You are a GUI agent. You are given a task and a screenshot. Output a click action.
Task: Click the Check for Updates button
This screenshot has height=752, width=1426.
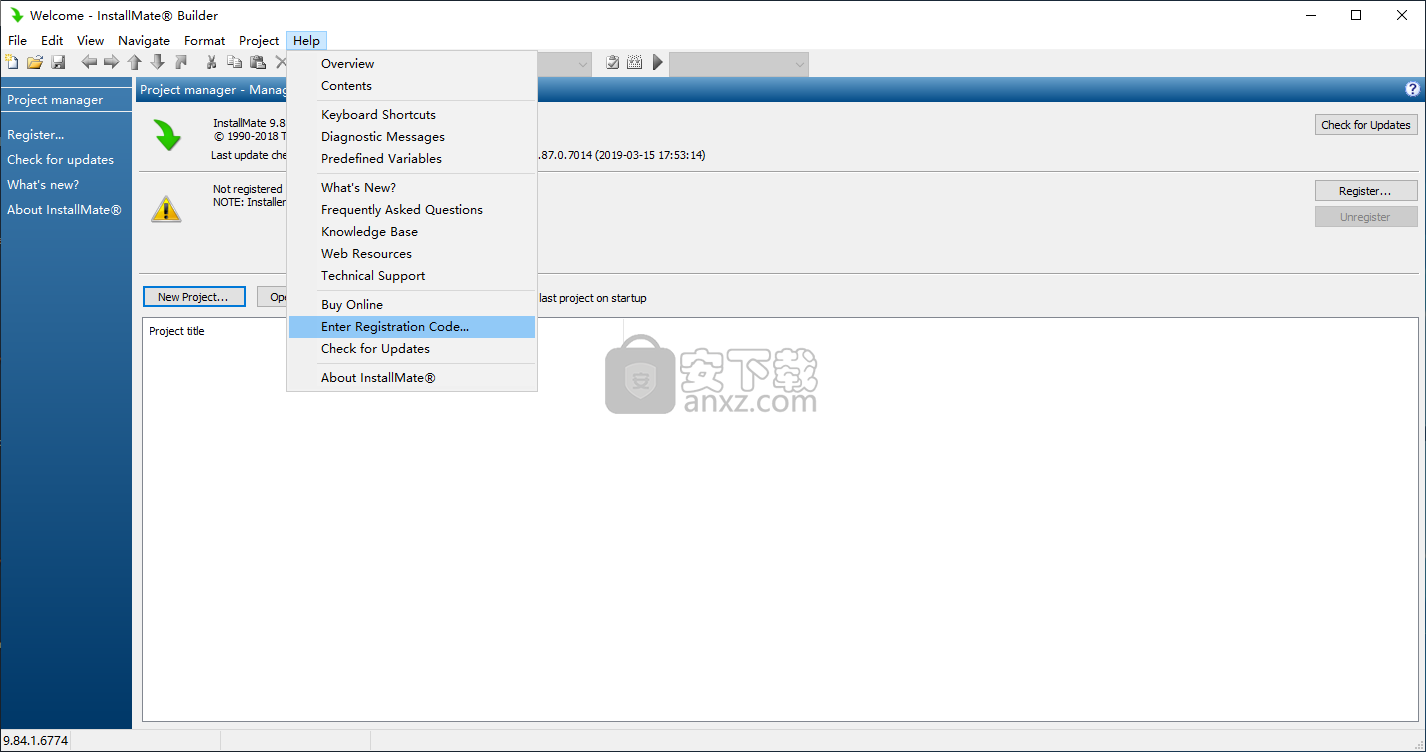(1366, 125)
